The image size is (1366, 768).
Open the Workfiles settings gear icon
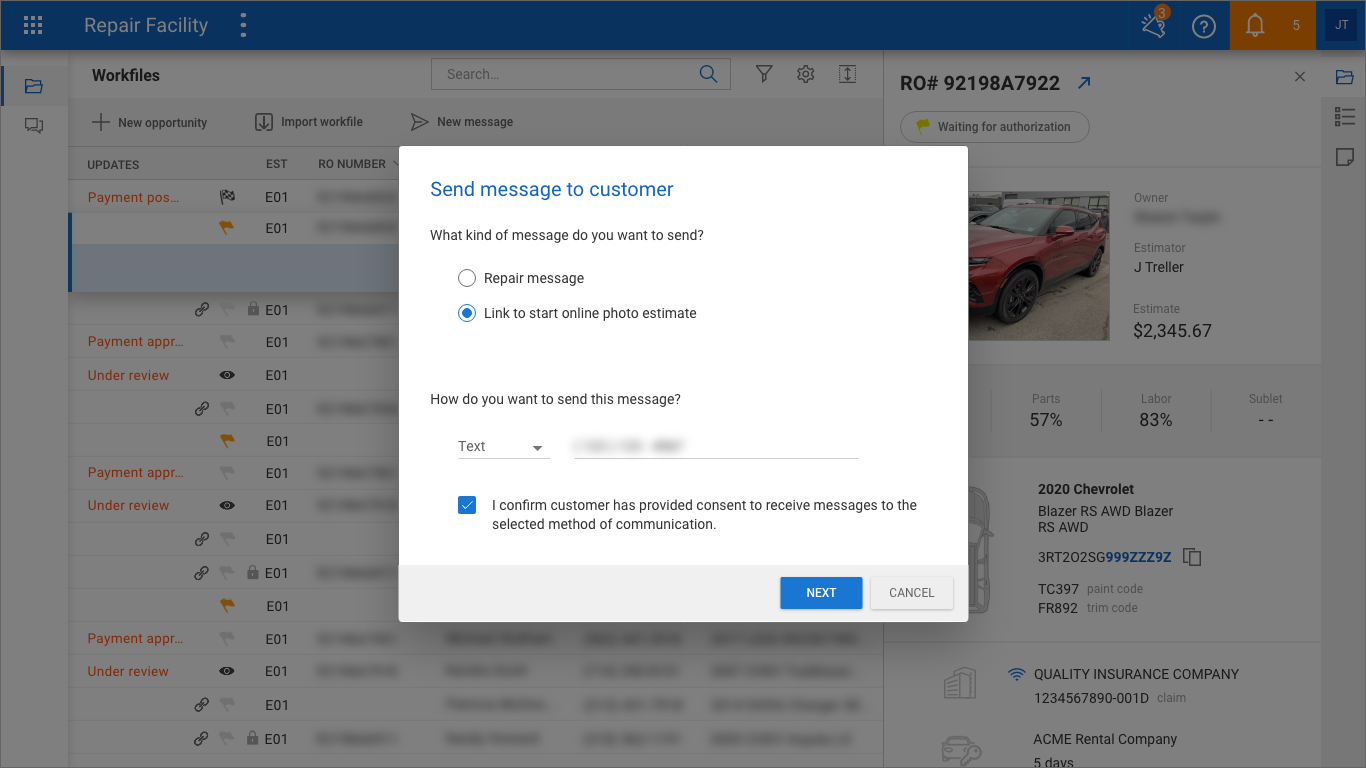click(806, 74)
